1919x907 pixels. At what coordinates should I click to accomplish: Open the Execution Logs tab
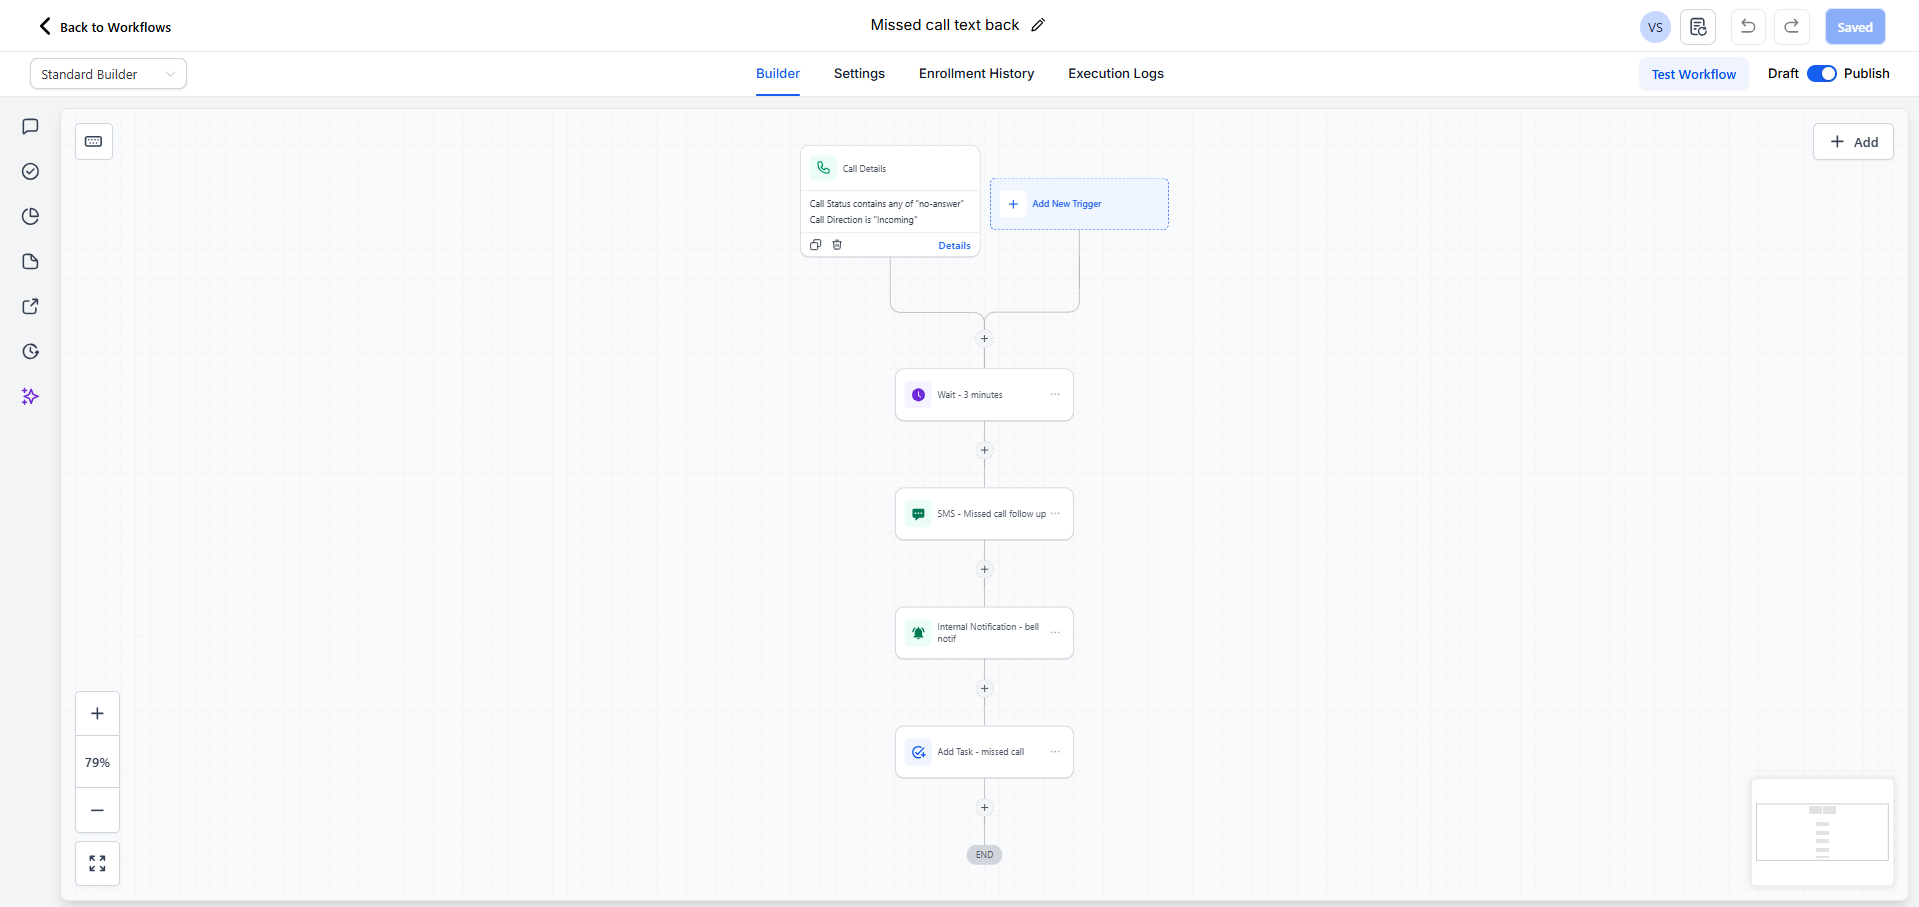pos(1115,74)
